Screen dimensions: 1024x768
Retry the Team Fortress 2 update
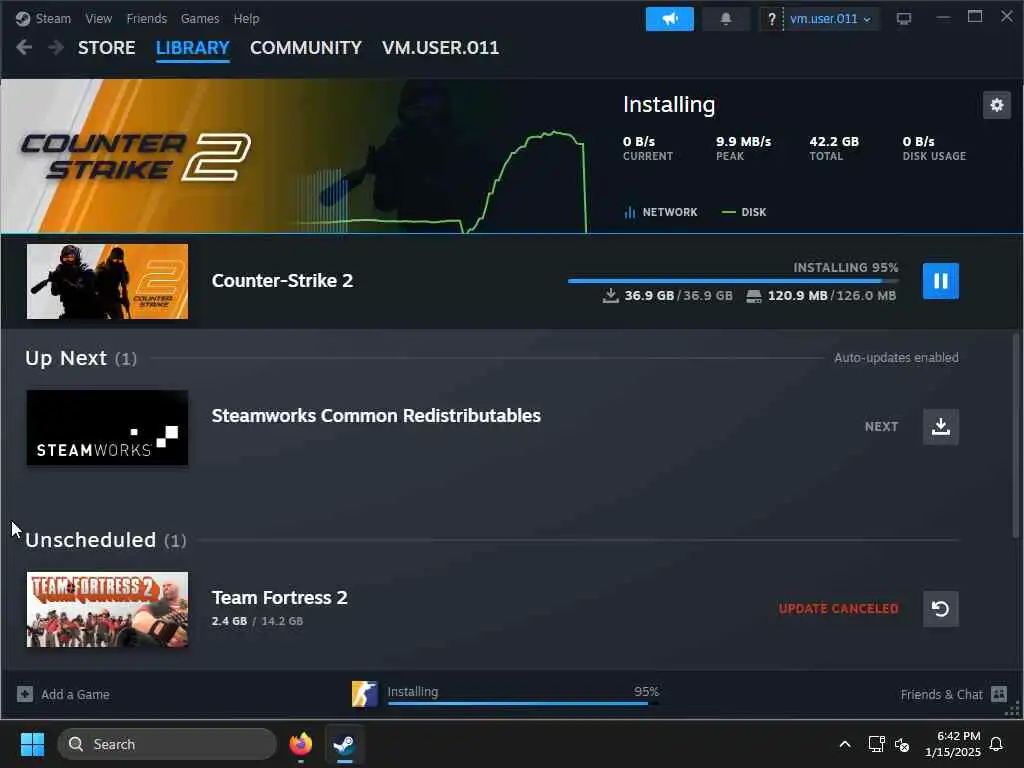pos(940,609)
